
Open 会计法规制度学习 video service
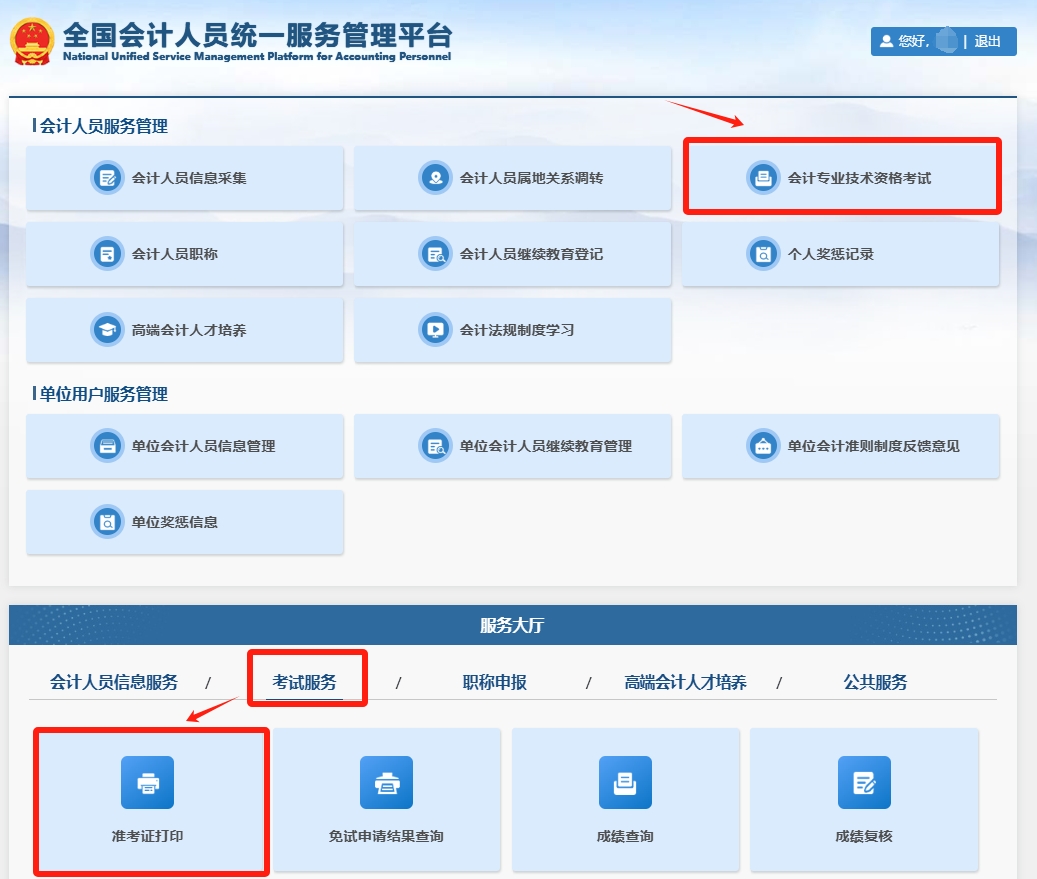tap(513, 329)
